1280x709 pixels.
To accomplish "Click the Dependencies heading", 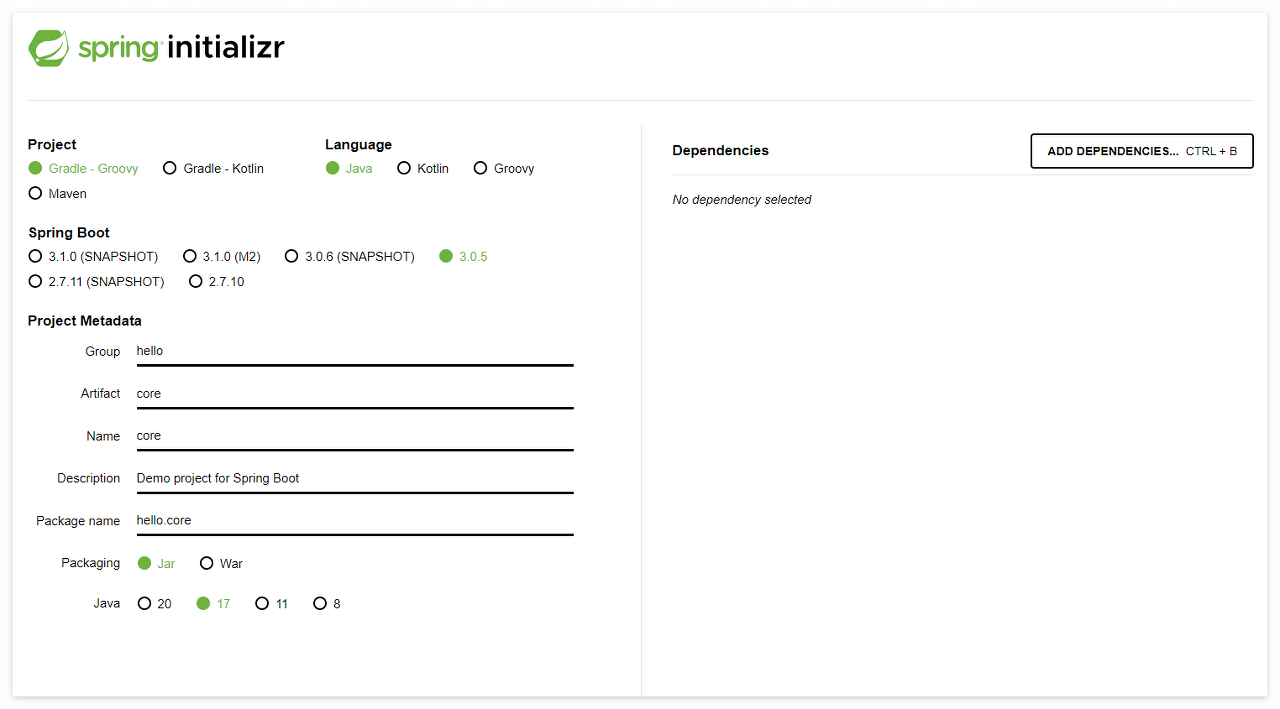I will coord(720,150).
